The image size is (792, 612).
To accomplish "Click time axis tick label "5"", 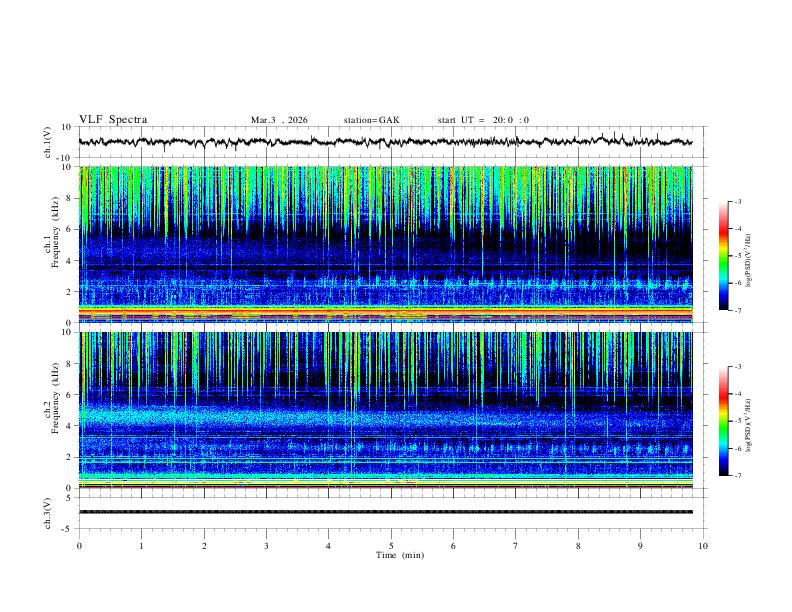I will coord(391,546).
